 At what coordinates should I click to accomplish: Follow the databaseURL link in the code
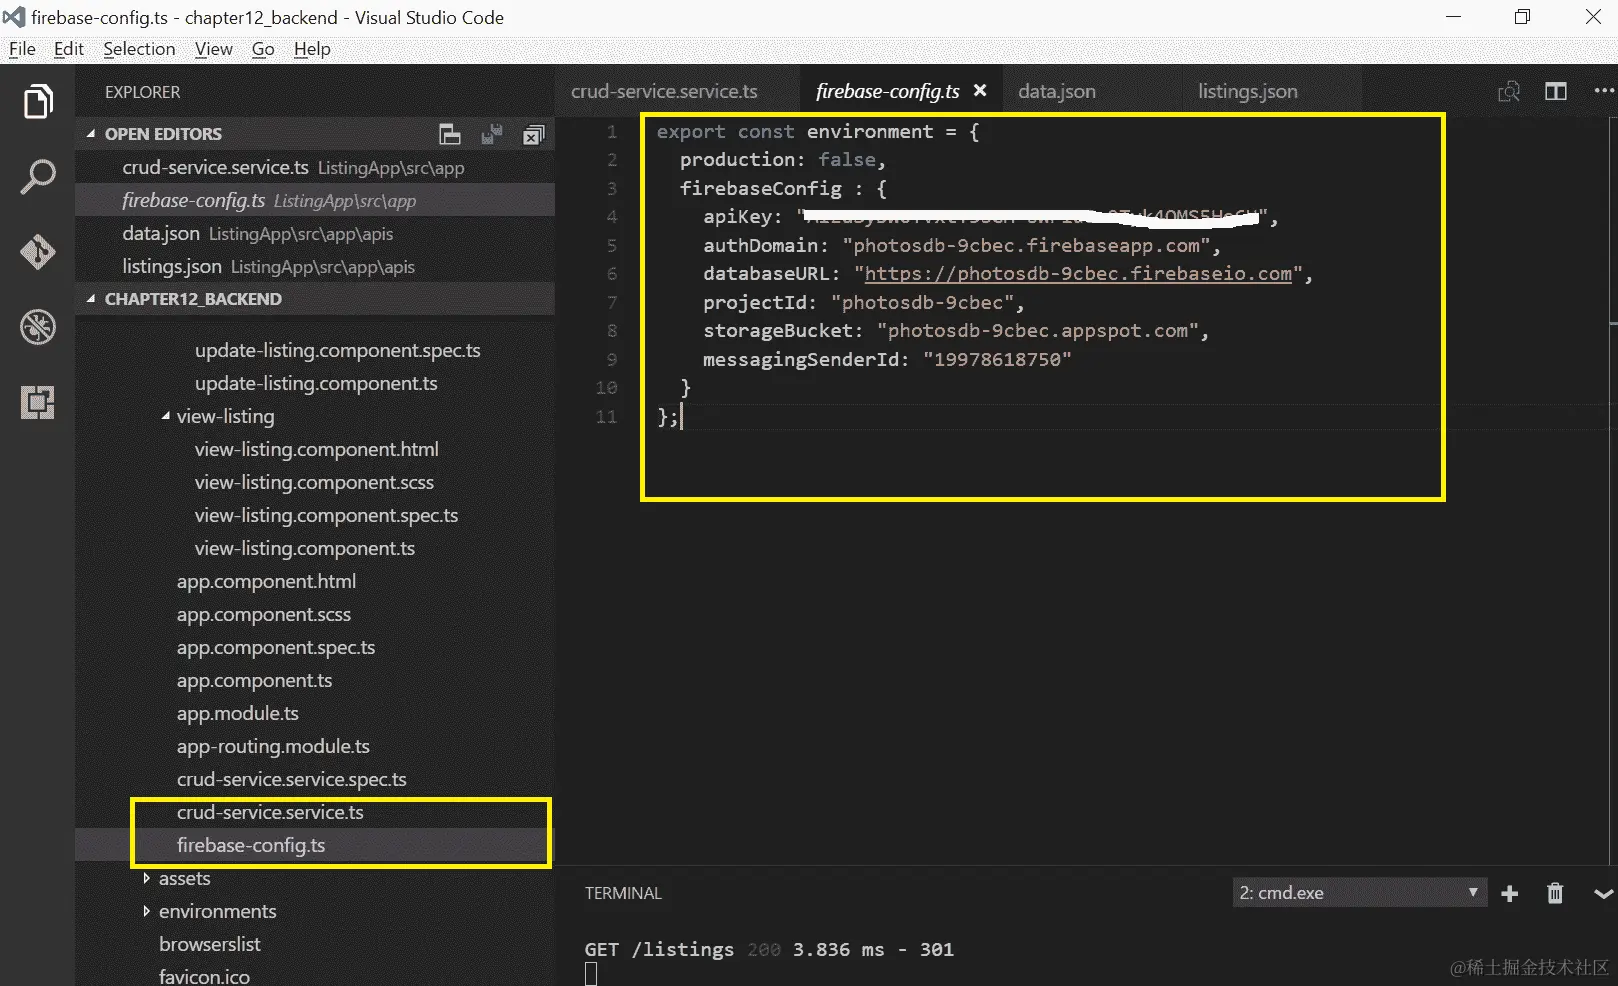point(1078,274)
